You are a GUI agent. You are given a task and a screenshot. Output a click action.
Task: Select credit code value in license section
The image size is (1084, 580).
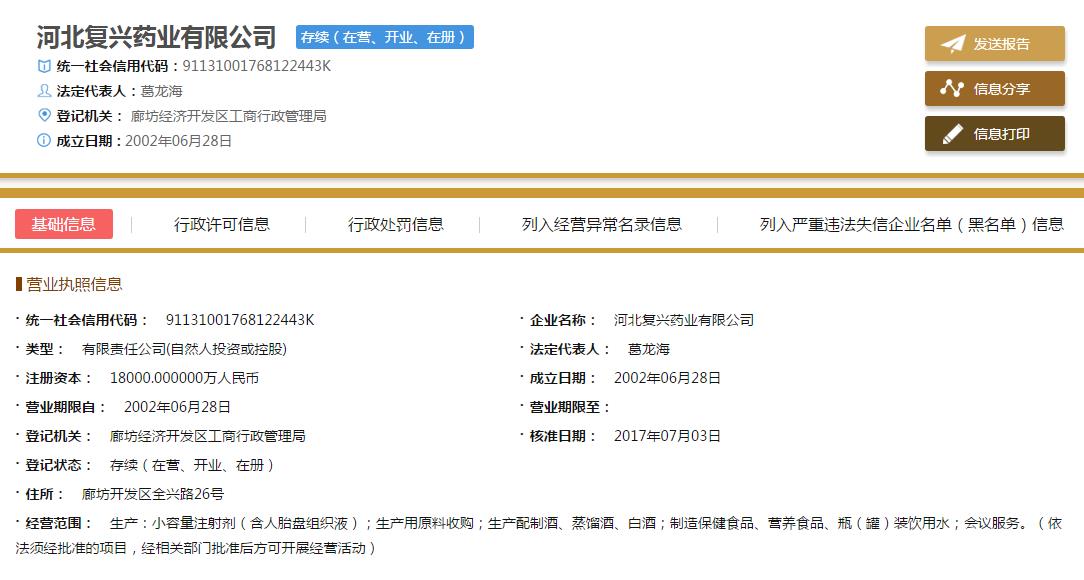(x=240, y=320)
